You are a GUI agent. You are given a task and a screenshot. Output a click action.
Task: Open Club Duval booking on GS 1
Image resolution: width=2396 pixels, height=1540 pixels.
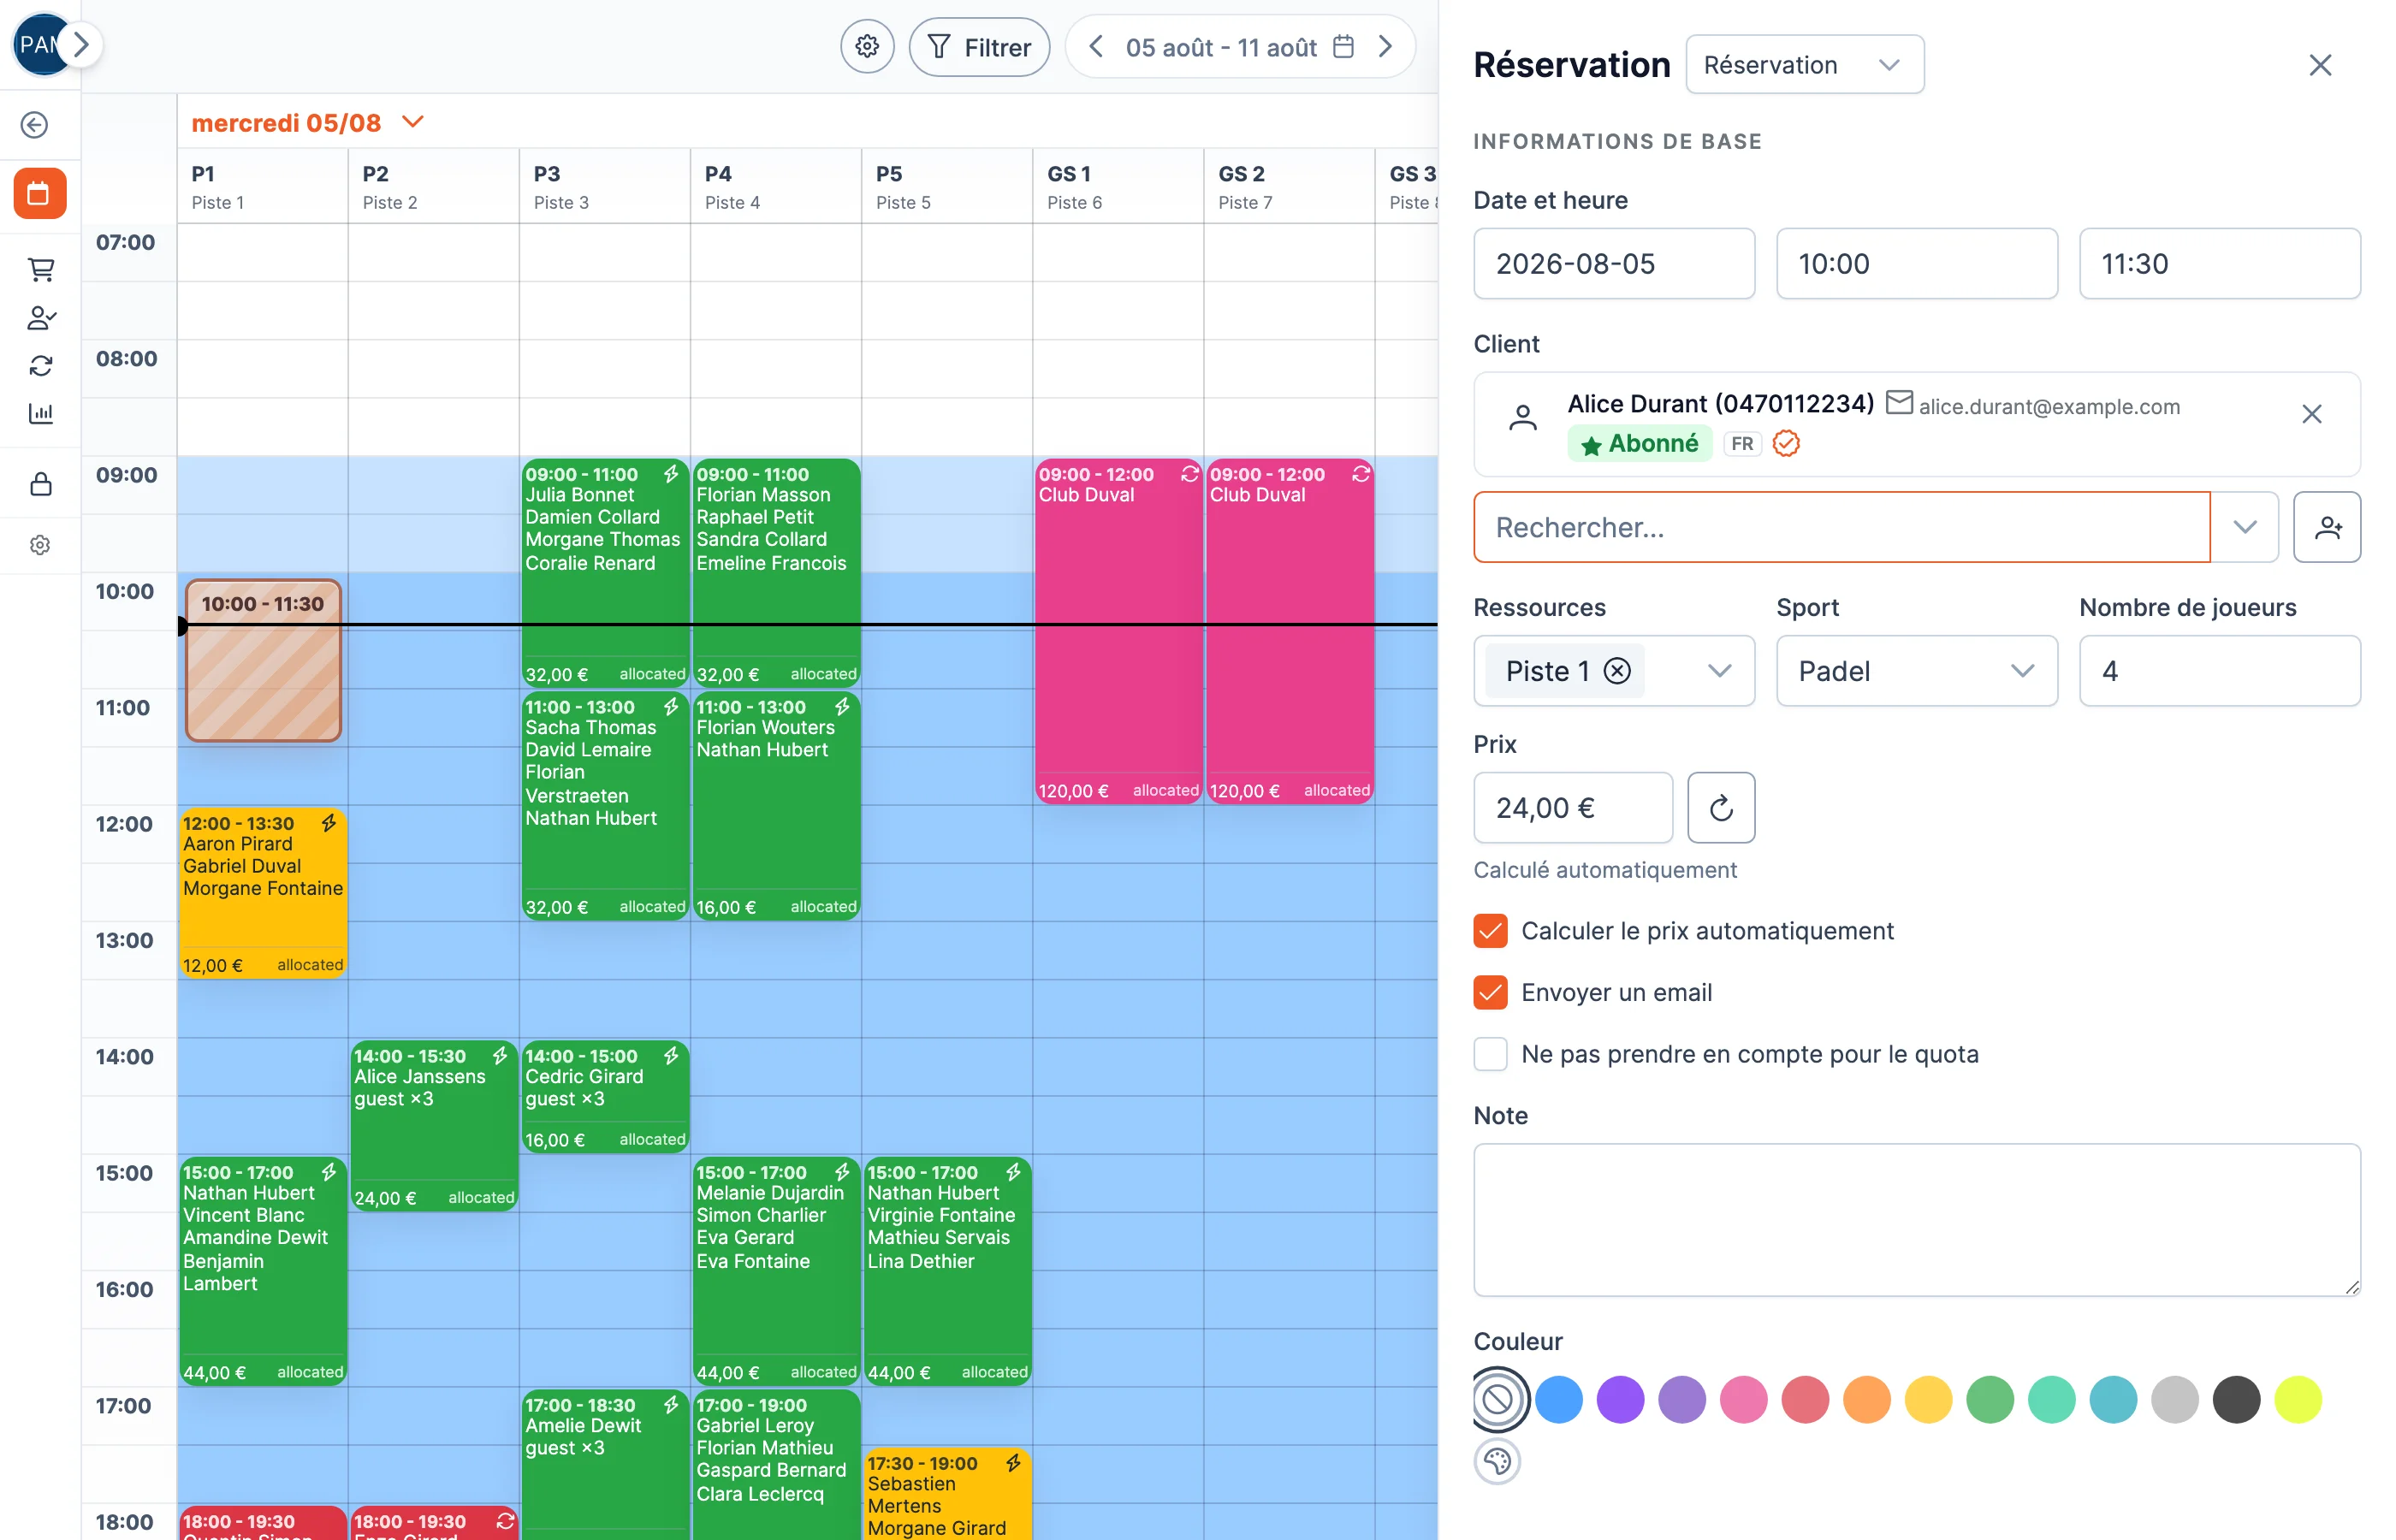tap(1118, 631)
